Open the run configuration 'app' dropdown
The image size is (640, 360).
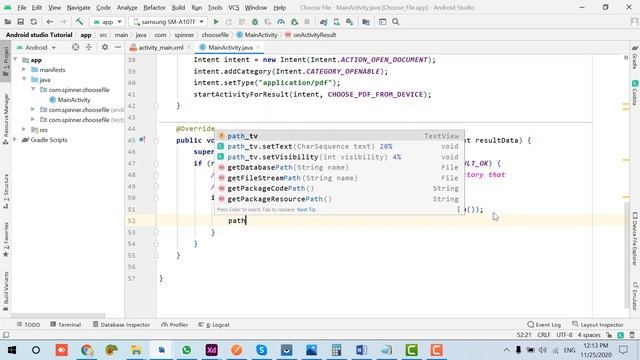[x=107, y=22]
